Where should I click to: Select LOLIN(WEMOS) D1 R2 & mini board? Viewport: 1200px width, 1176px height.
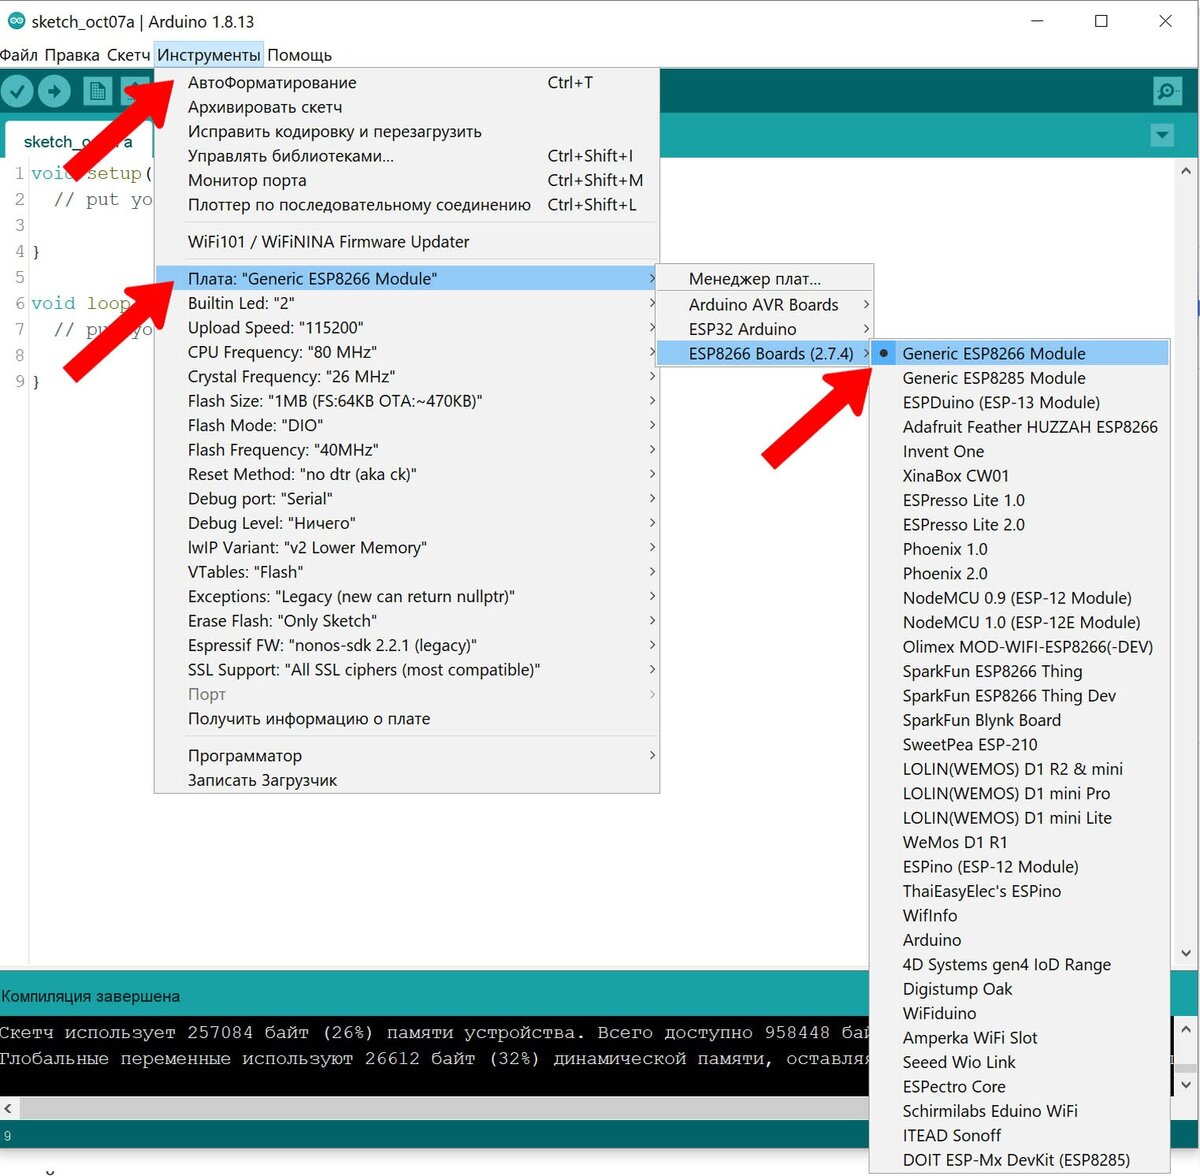tap(1019, 769)
